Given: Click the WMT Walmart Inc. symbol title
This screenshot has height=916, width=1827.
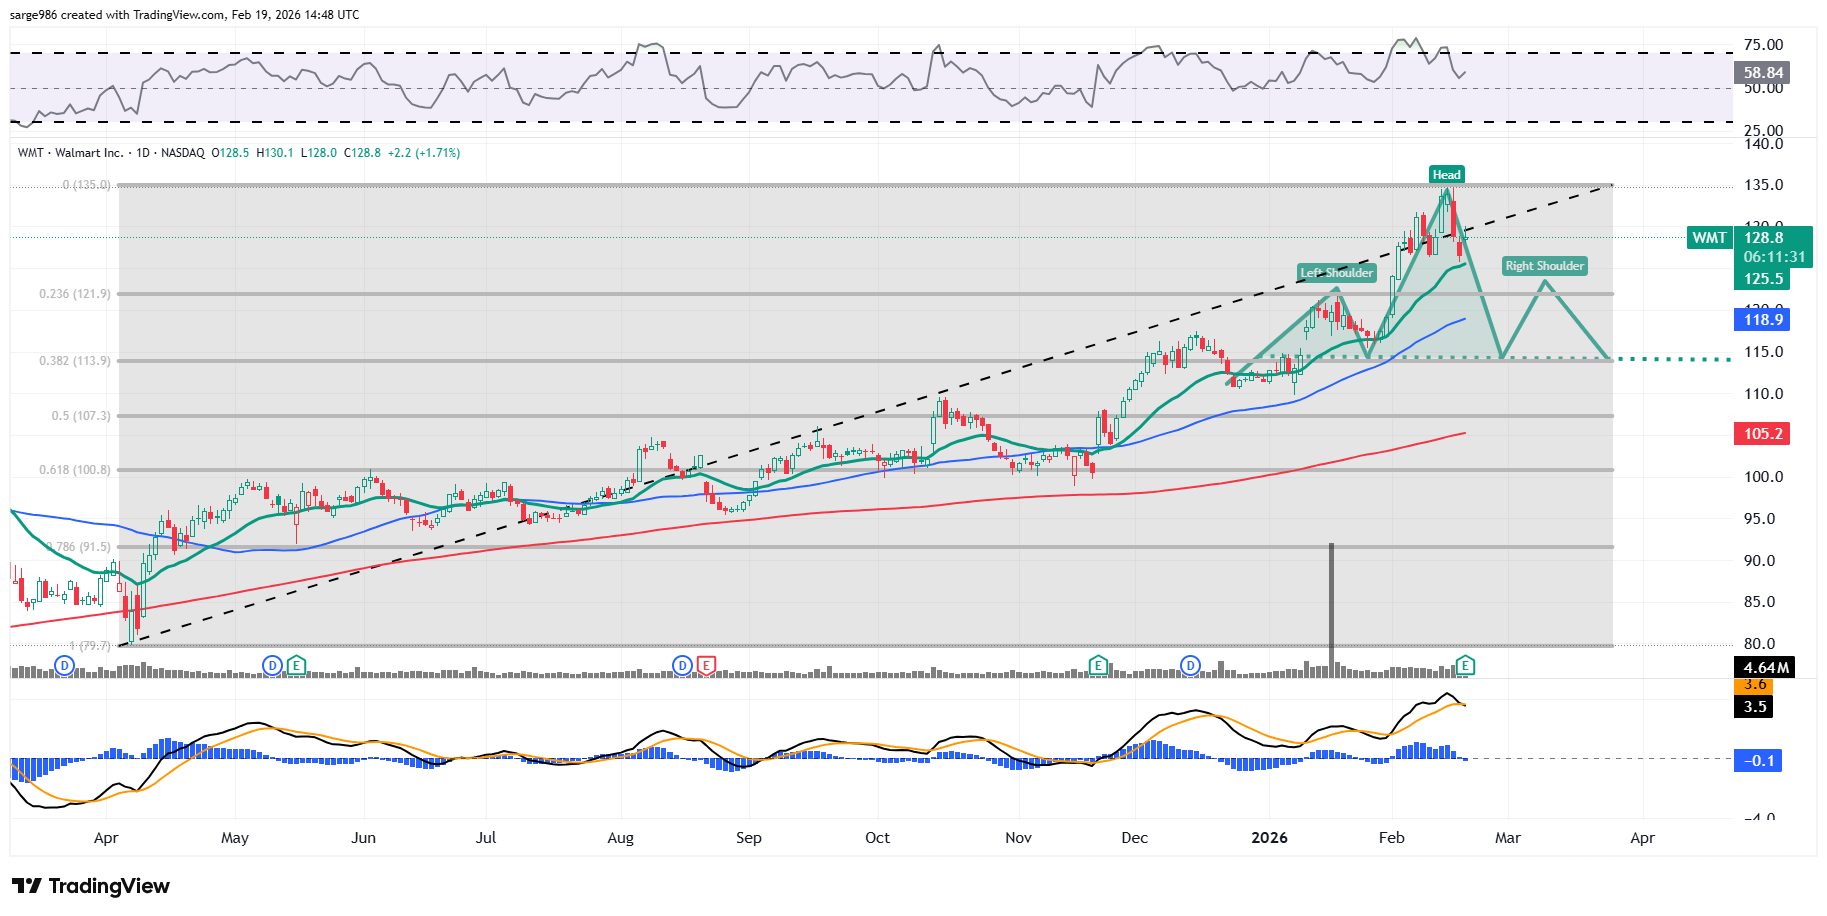Looking at the screenshot, I should [70, 153].
